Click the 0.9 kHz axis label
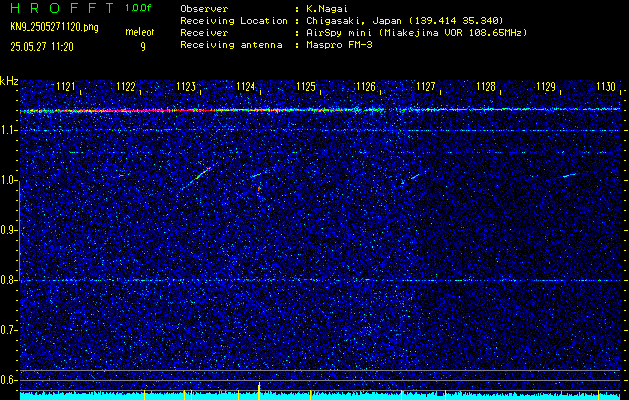The width and height of the screenshot is (629, 400). [8, 230]
